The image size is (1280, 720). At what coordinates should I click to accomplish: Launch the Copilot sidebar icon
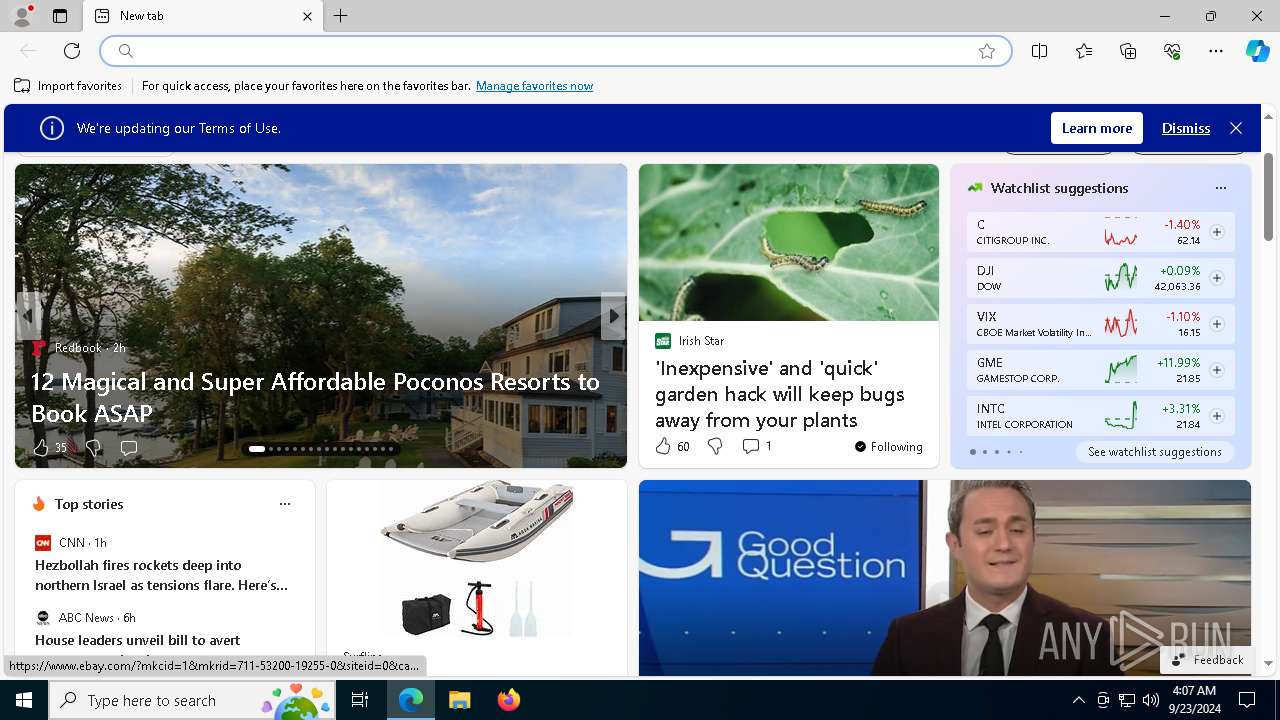tap(1257, 51)
